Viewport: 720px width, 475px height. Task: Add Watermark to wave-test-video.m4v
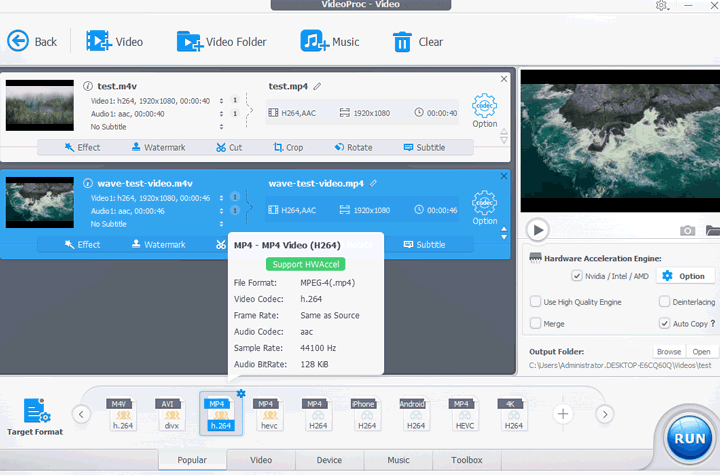pos(158,245)
